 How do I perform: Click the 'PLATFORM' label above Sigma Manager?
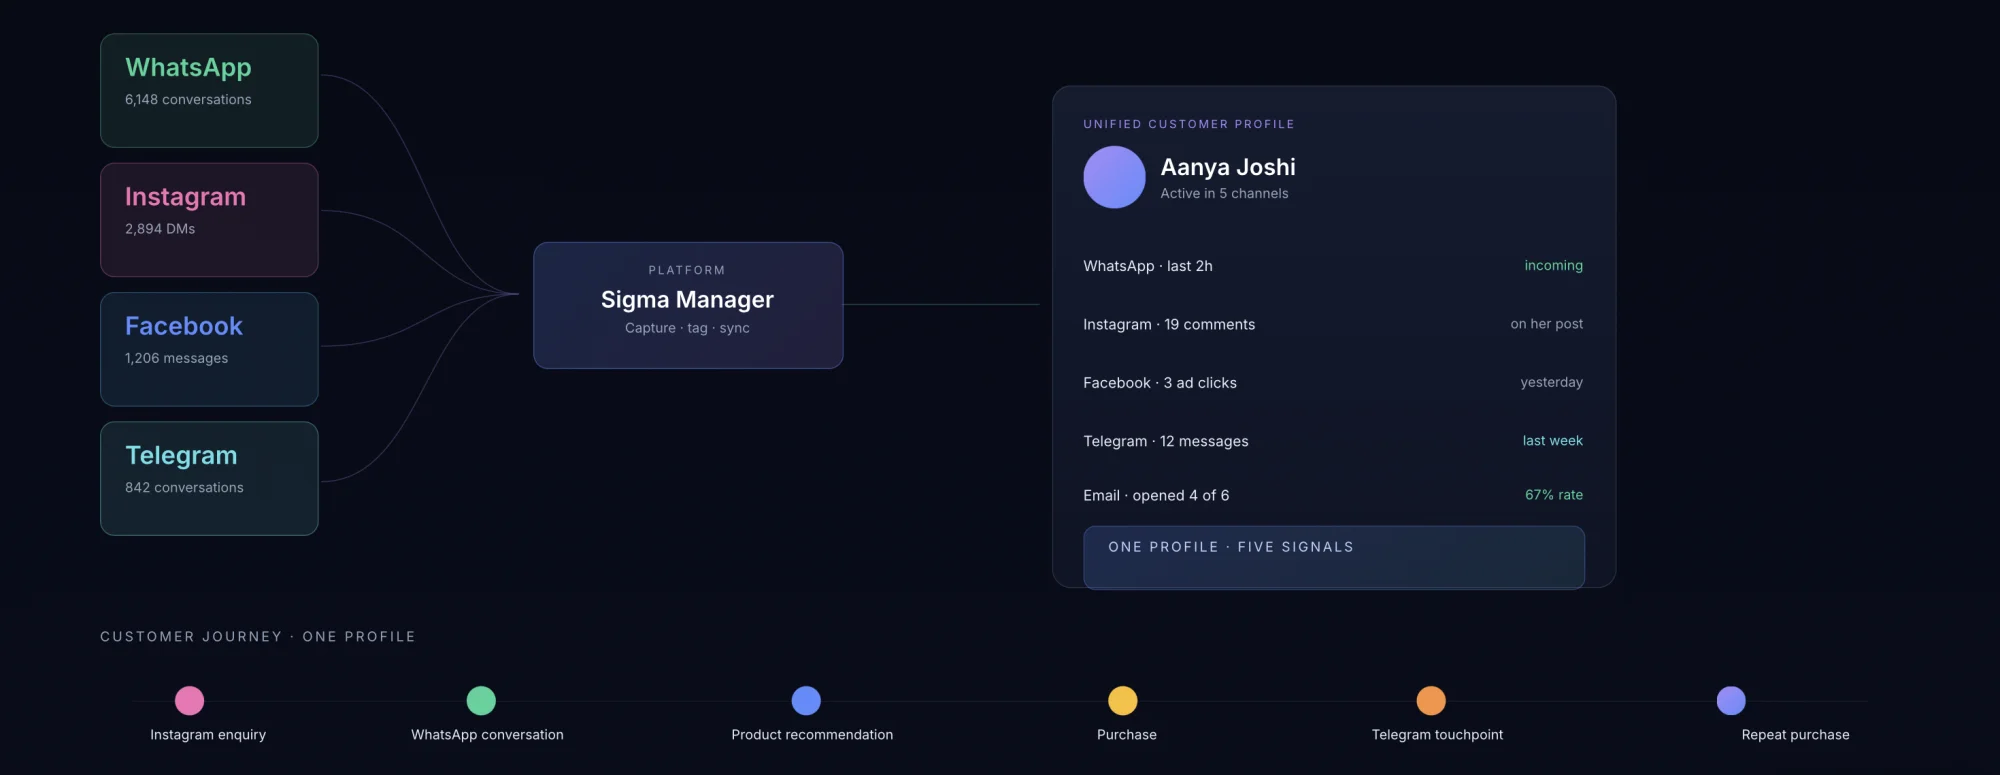(x=687, y=270)
